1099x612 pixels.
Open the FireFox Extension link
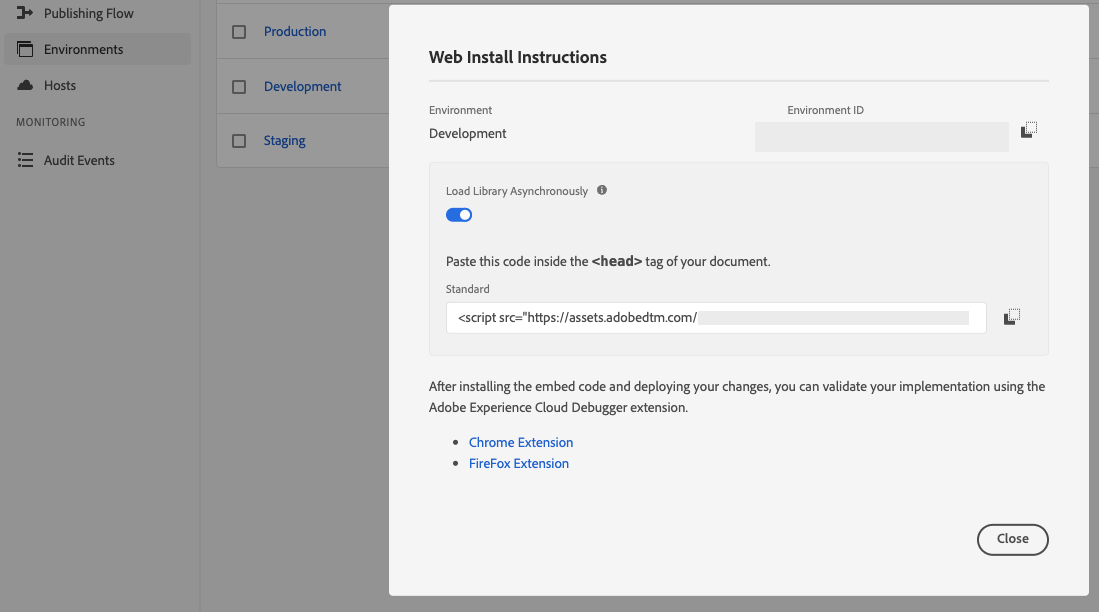pos(519,463)
